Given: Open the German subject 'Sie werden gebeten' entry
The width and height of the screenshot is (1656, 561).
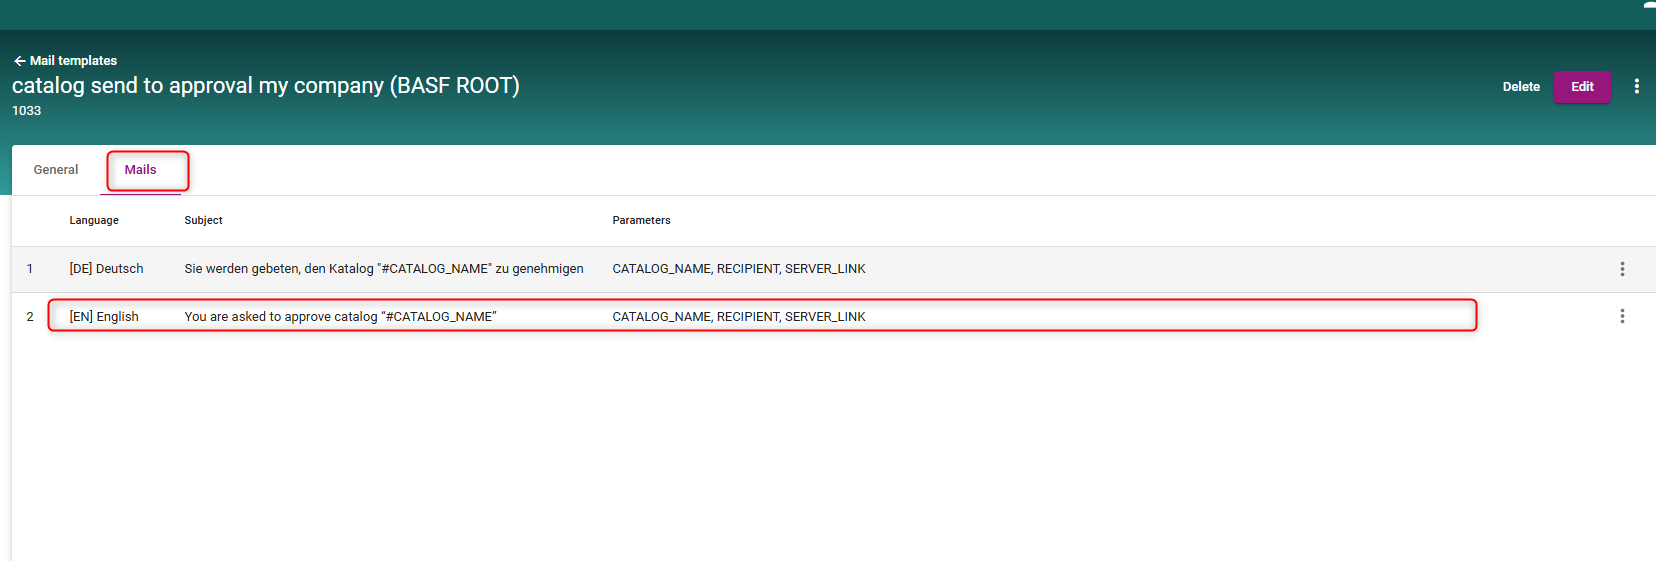Looking at the screenshot, I should click(383, 269).
